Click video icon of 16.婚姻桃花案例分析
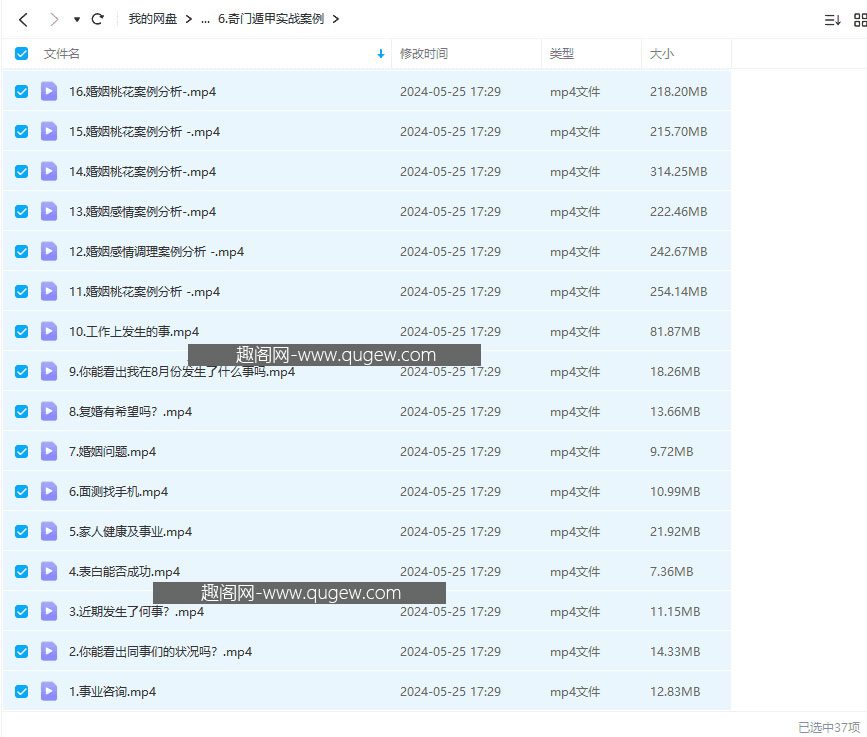 (49, 91)
